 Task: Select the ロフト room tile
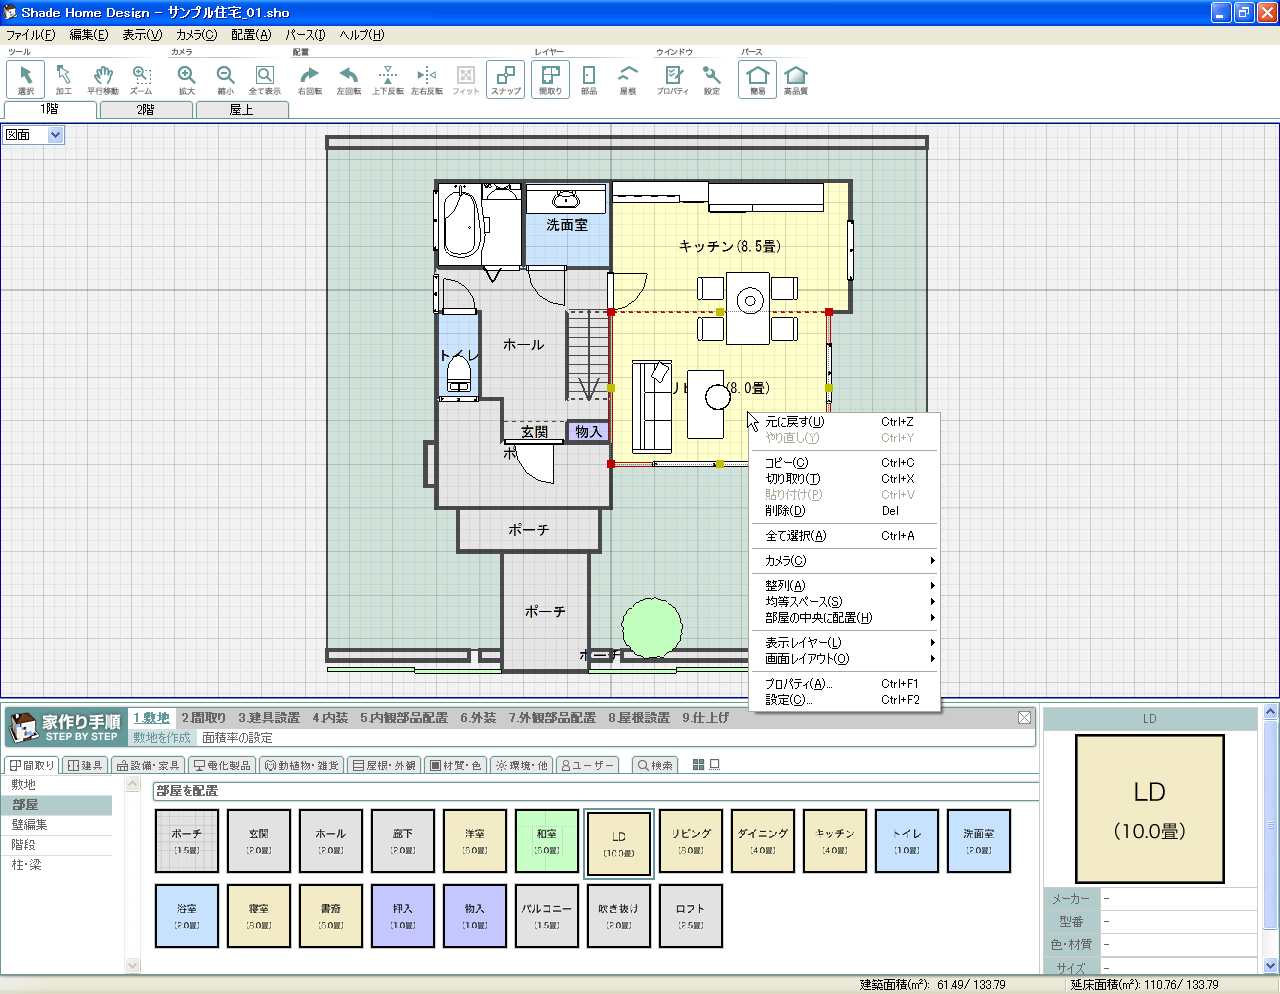point(691,916)
